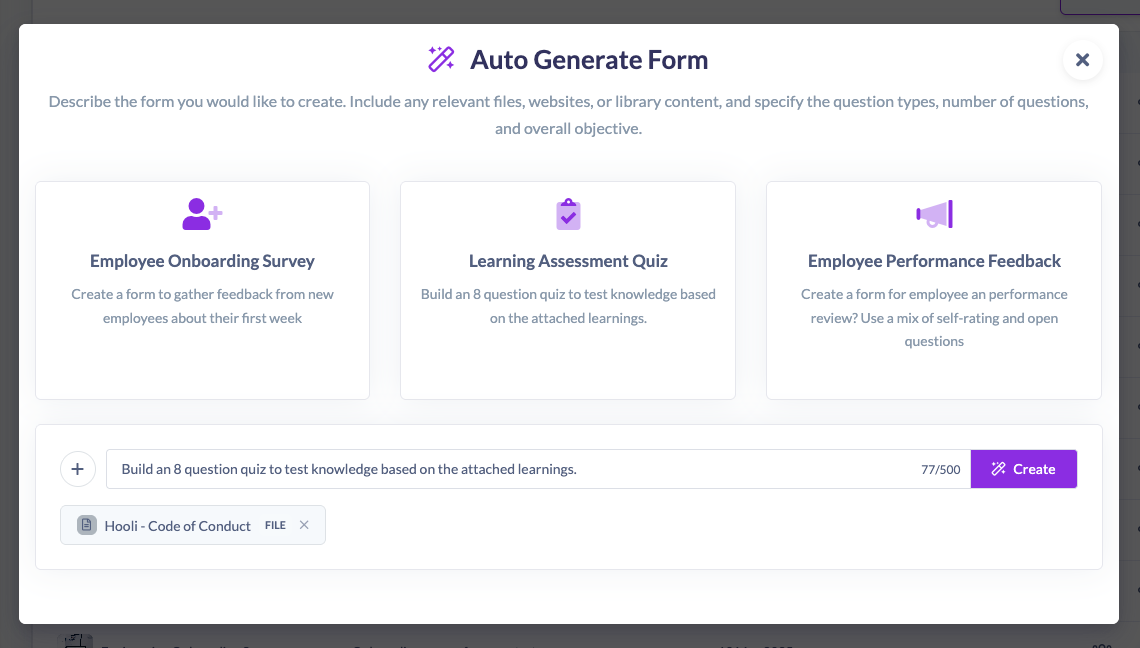Click the Create button label
The height and width of the screenshot is (648, 1140).
click(1034, 469)
